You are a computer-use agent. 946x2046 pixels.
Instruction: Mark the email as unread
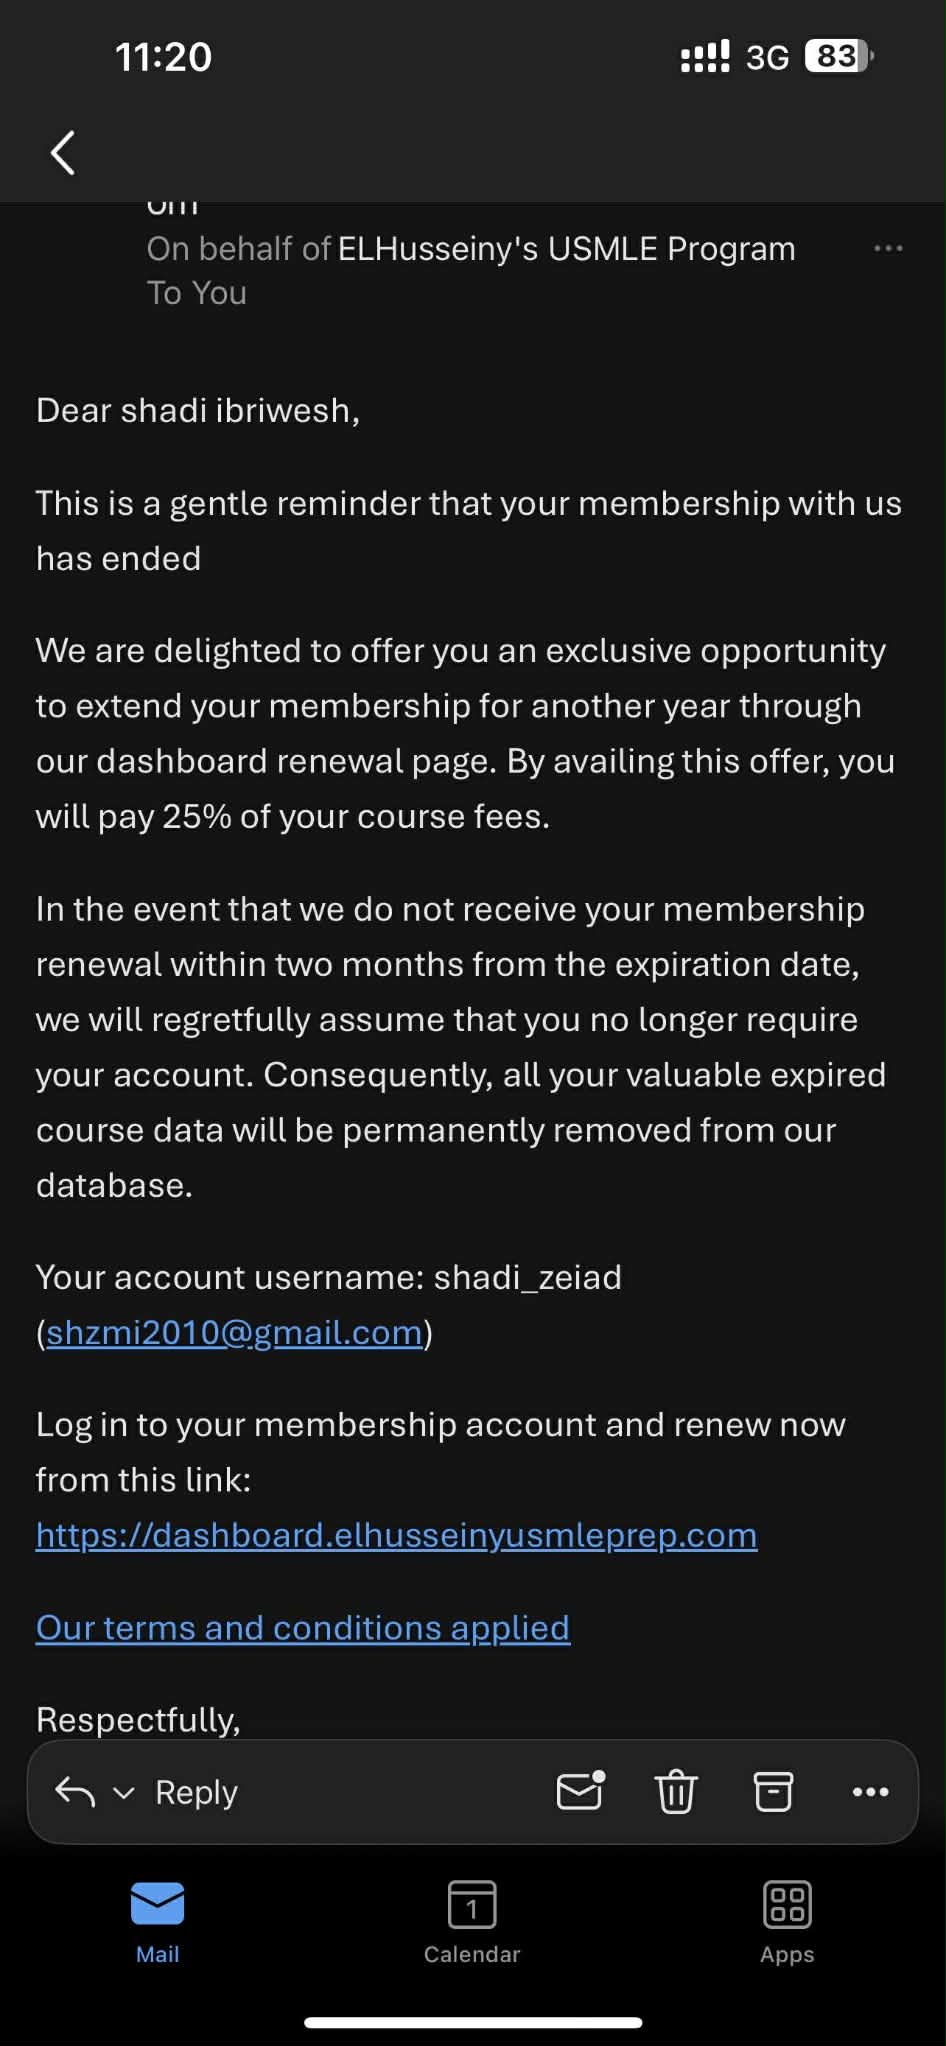580,1791
